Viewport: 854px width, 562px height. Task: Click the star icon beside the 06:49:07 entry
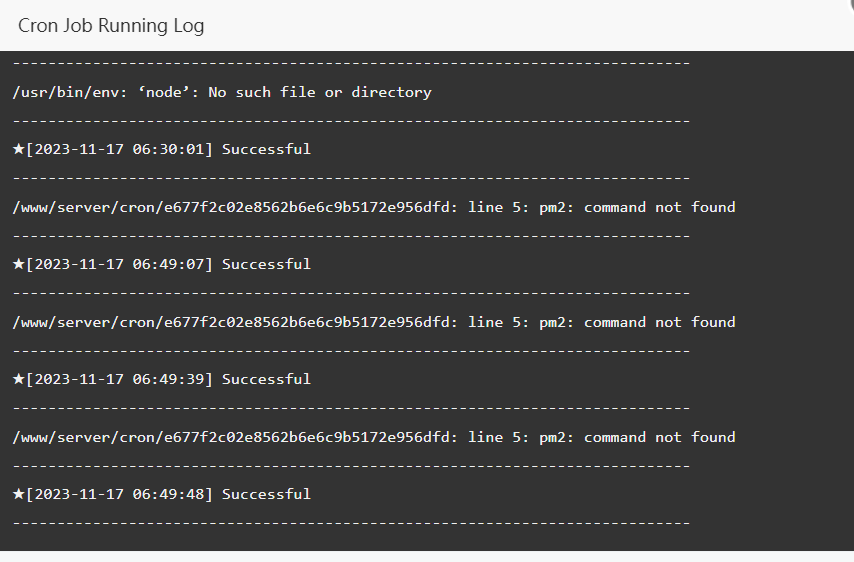[18, 264]
